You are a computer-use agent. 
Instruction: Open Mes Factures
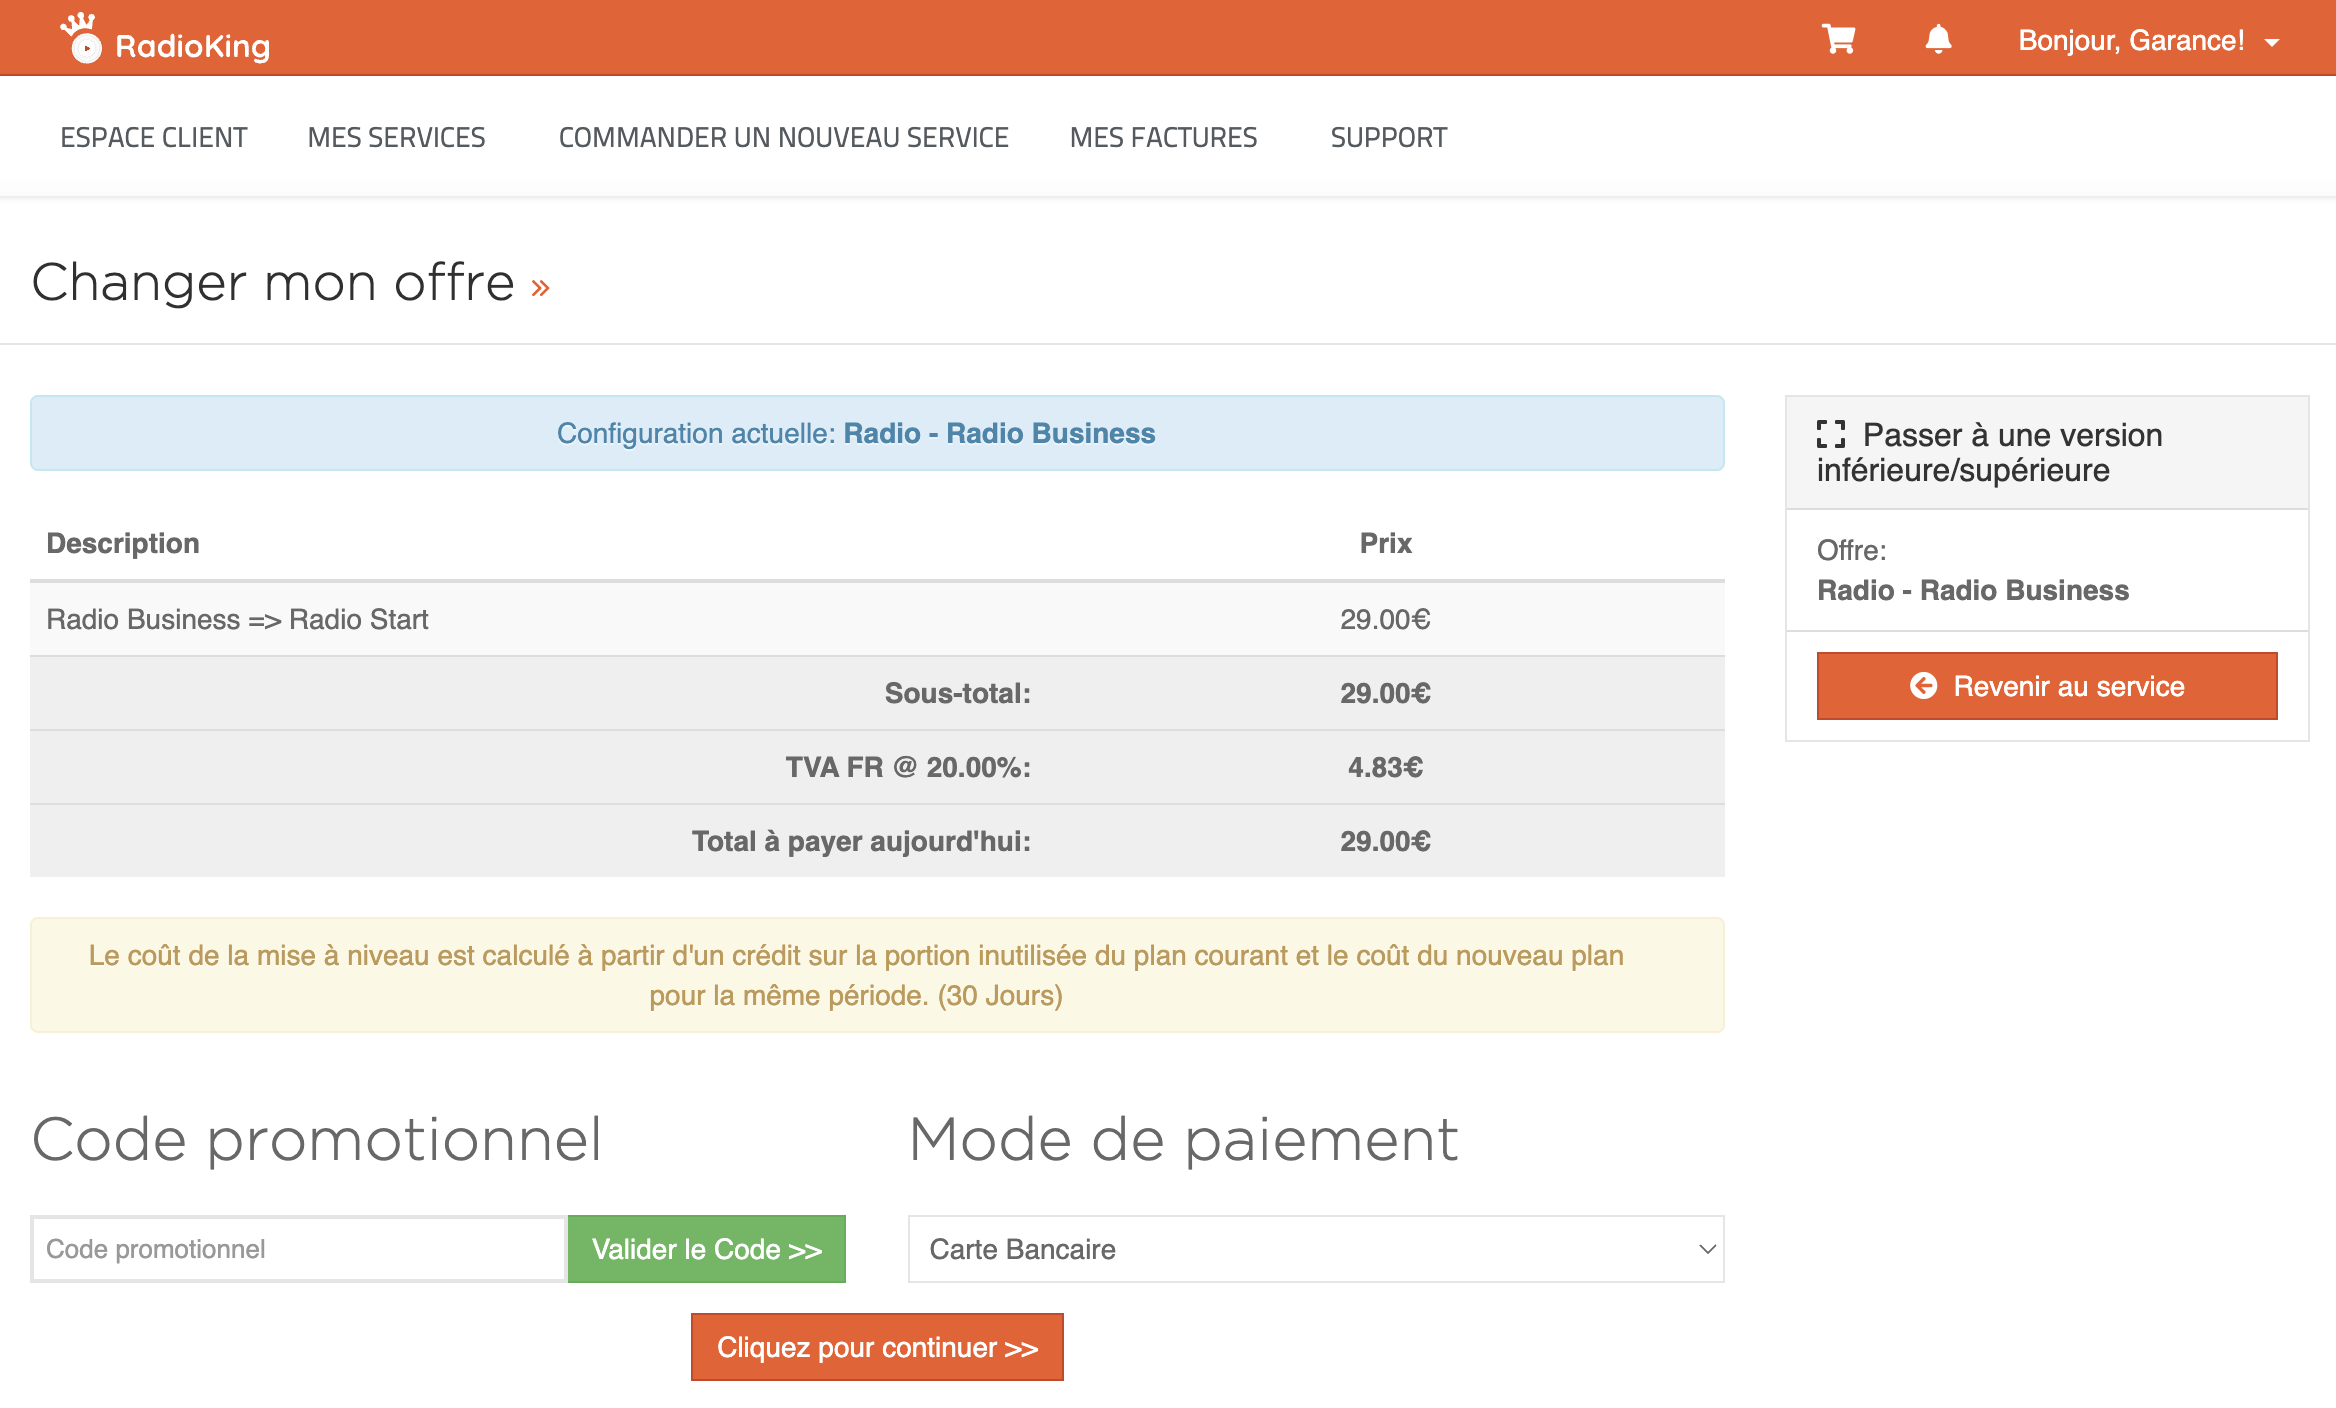[1163, 137]
